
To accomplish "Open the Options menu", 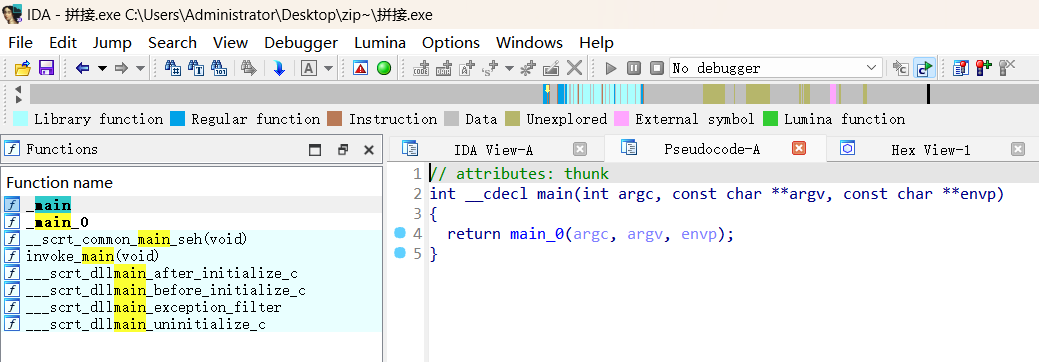I will pos(451,43).
